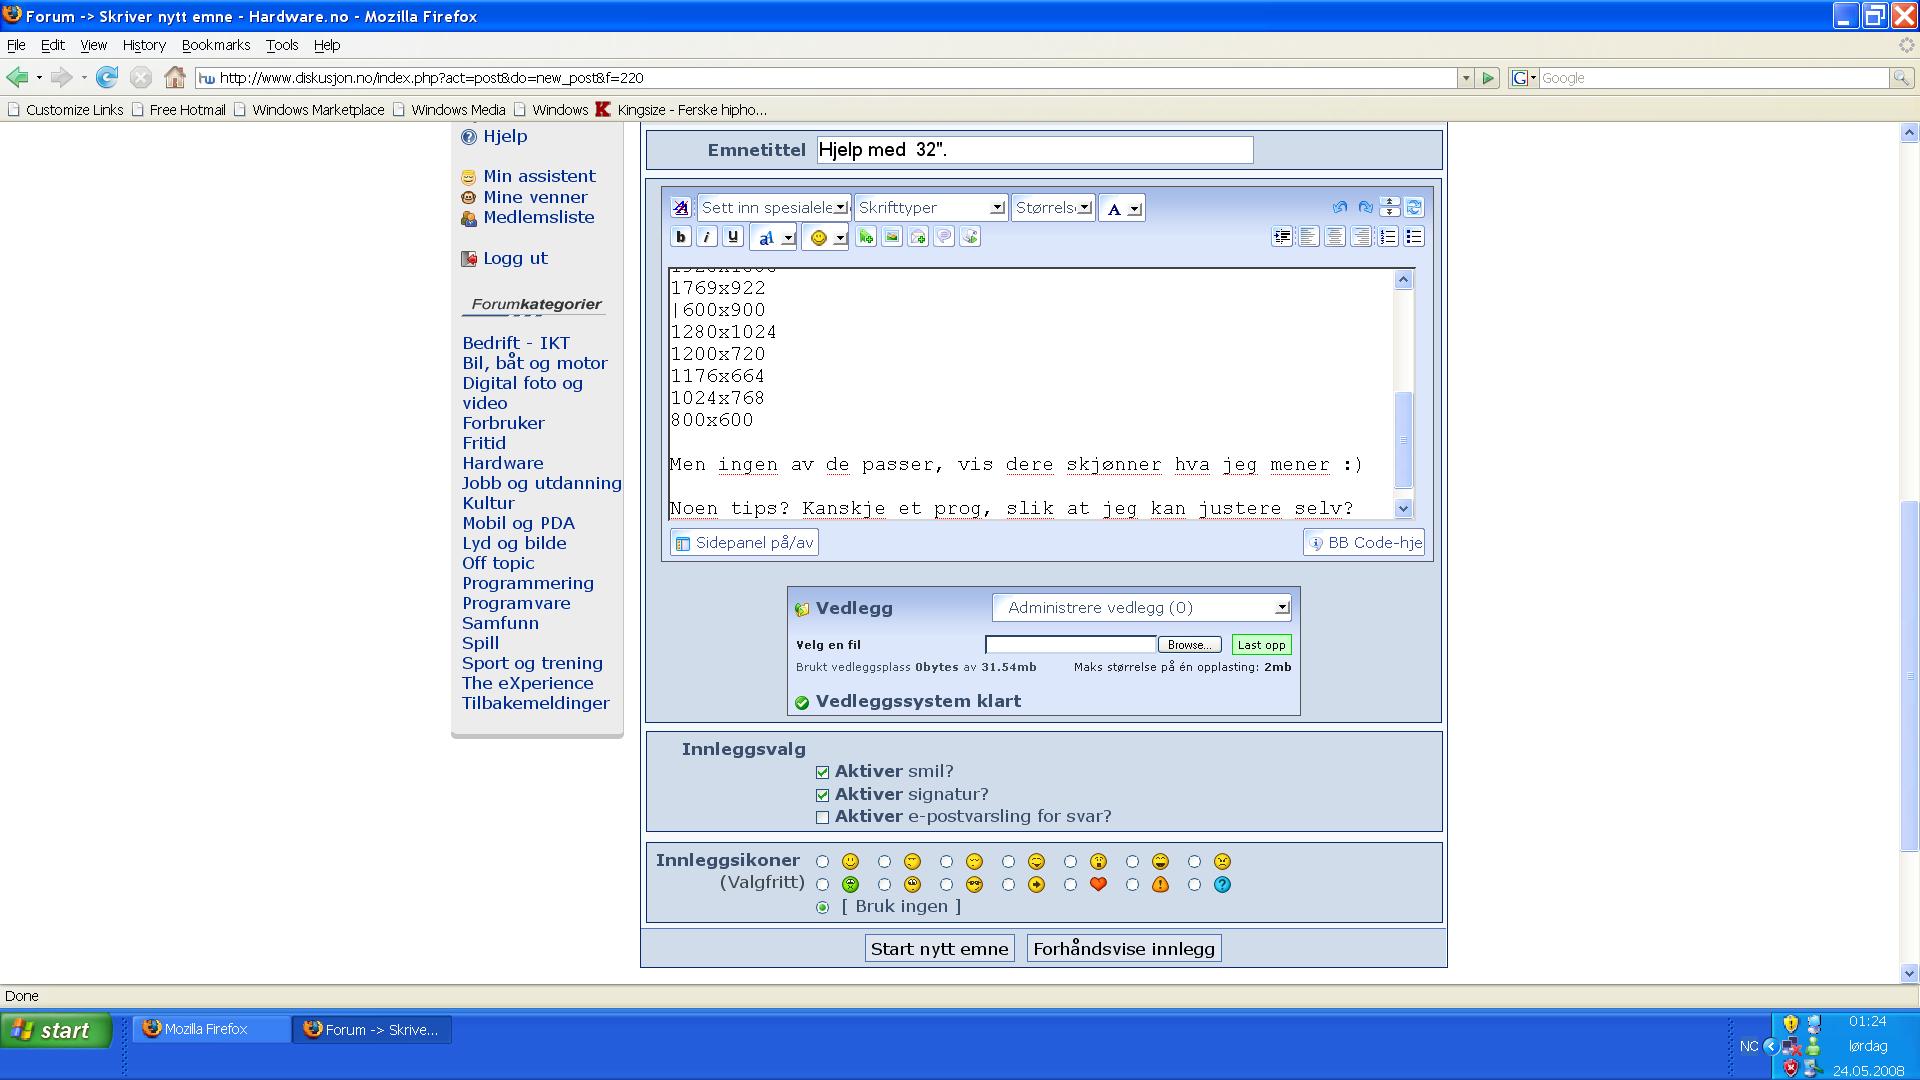Click the undo arrow in editor toolbar
Image resolution: width=1920 pixels, height=1080 pixels.
pyautogui.click(x=1340, y=207)
